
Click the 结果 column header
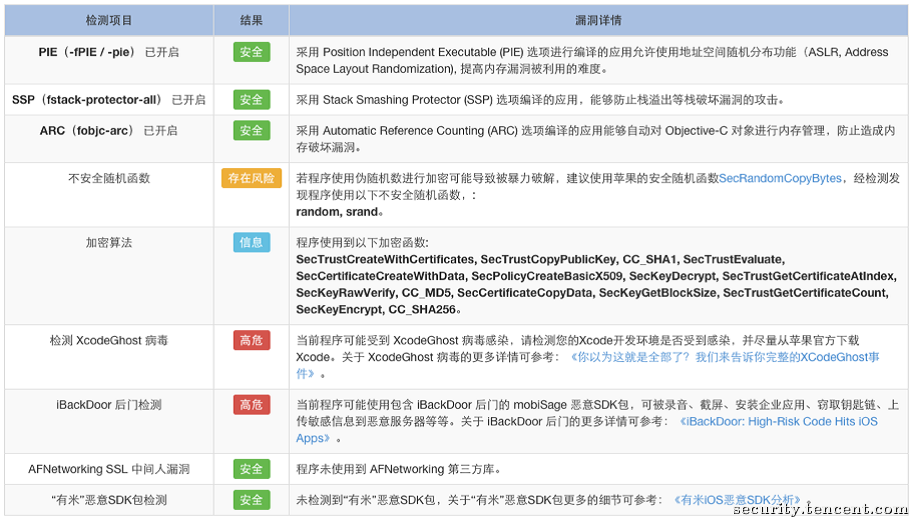point(251,20)
